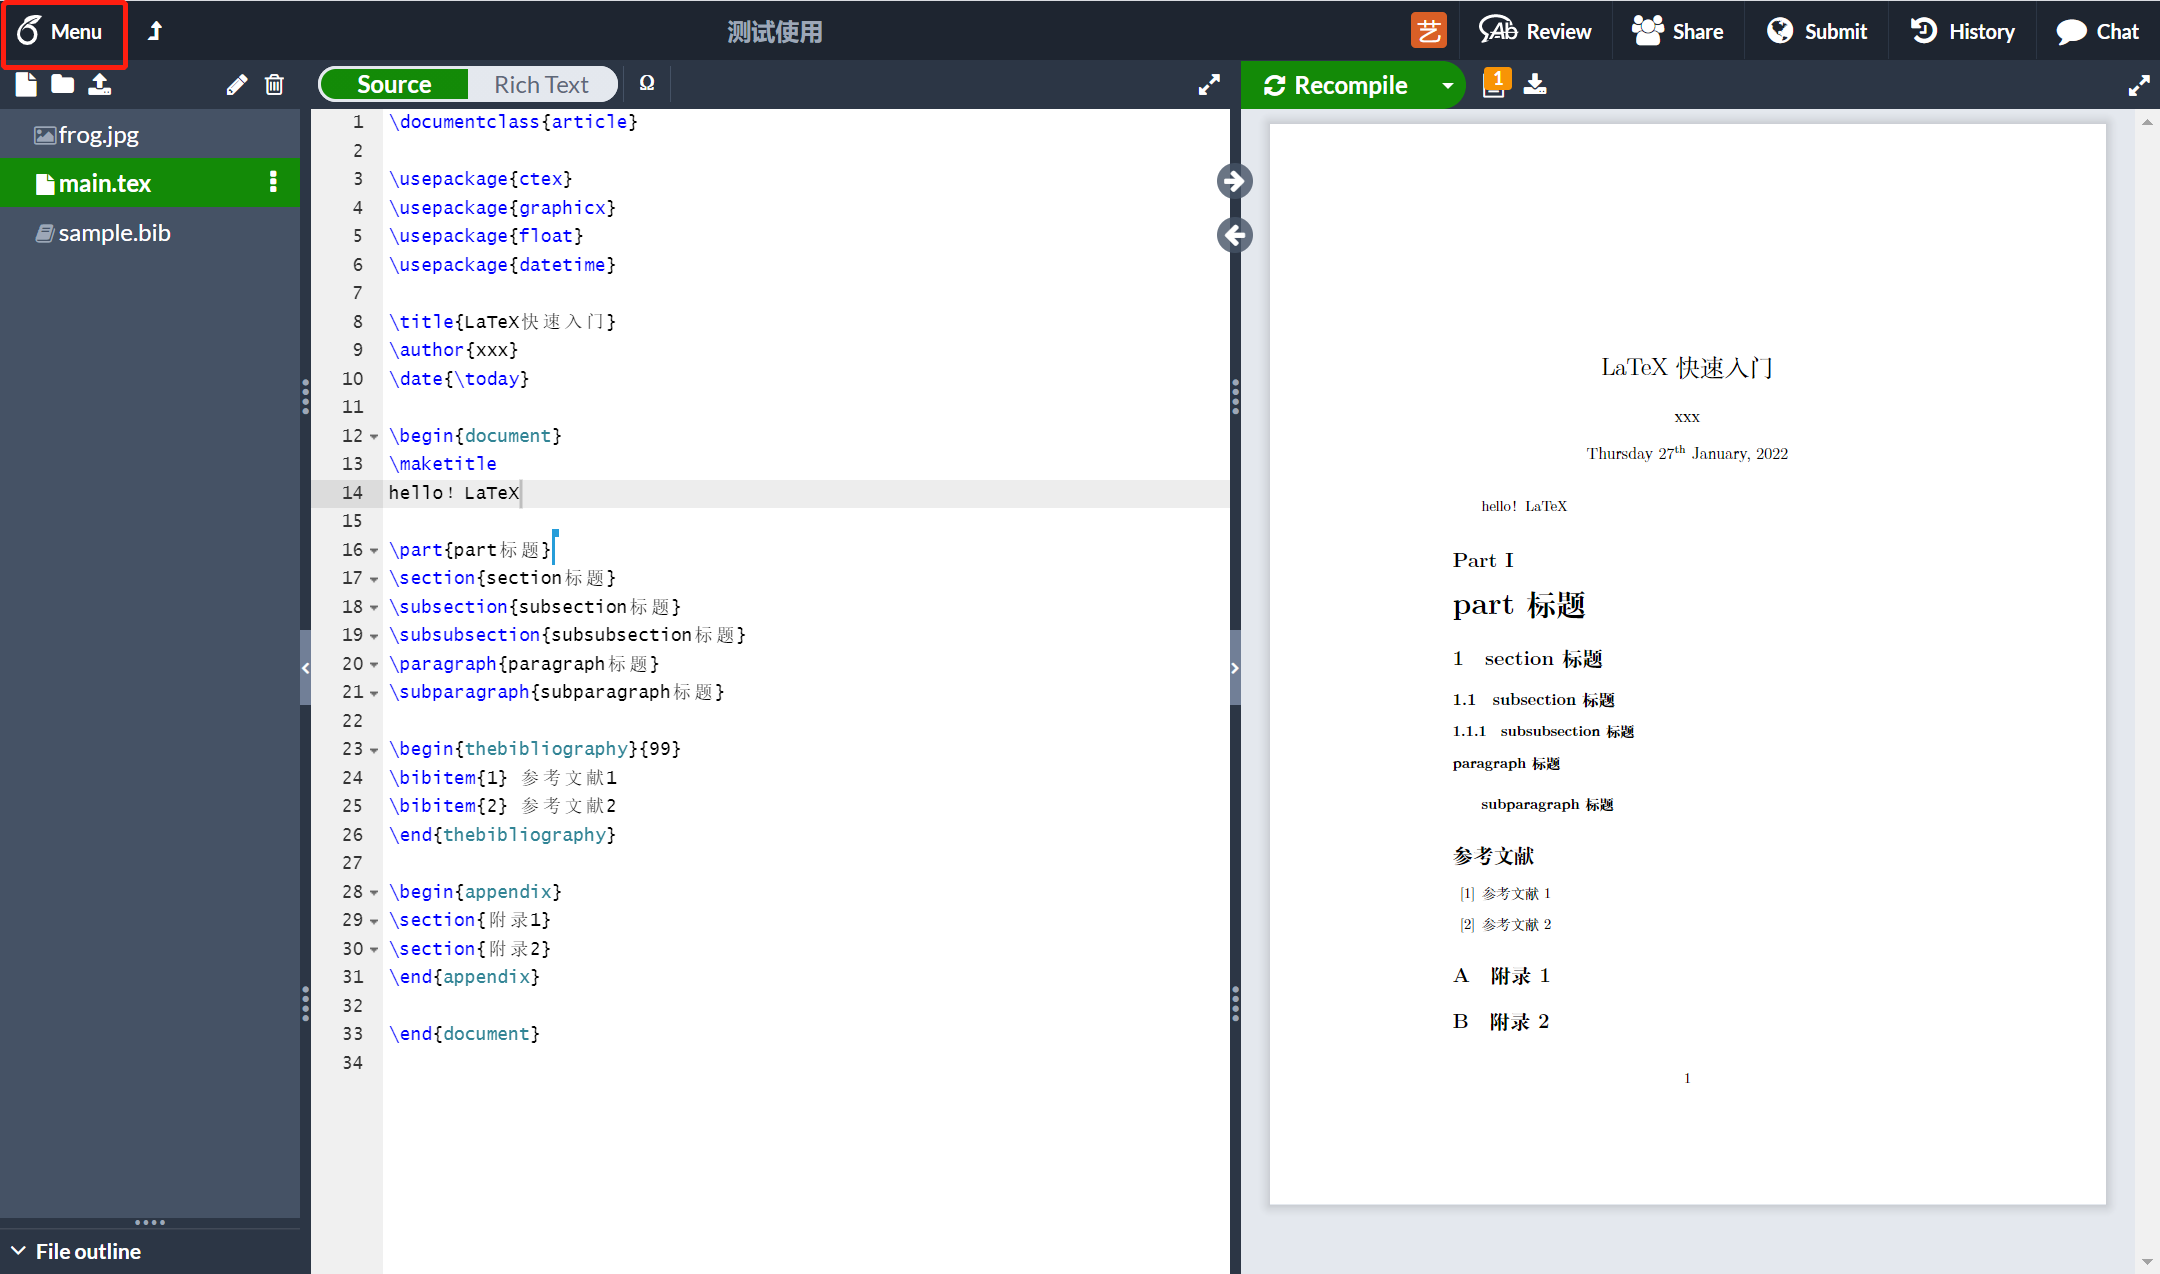
Task: Expand the editor to full screen
Action: coord(1208,85)
